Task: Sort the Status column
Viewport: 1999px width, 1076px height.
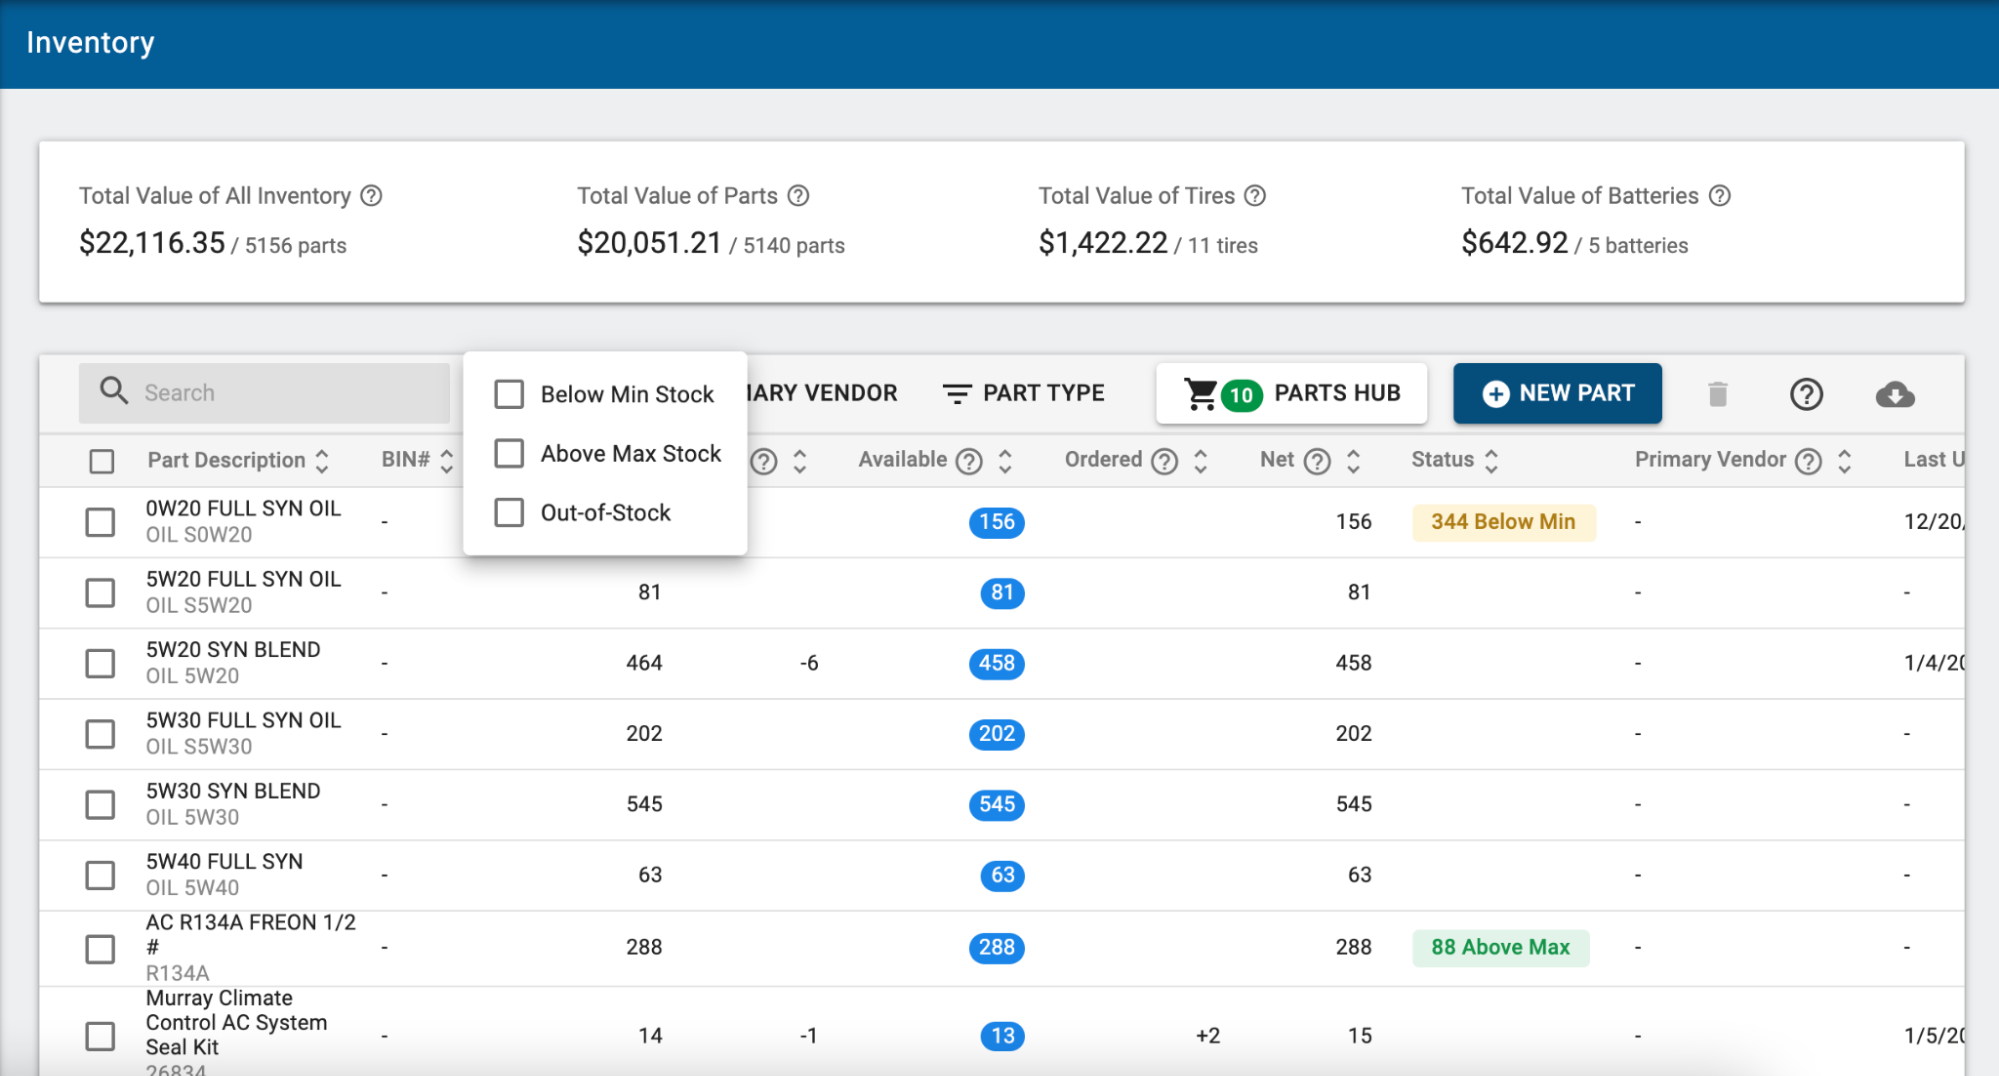Action: pyautogui.click(x=1491, y=460)
